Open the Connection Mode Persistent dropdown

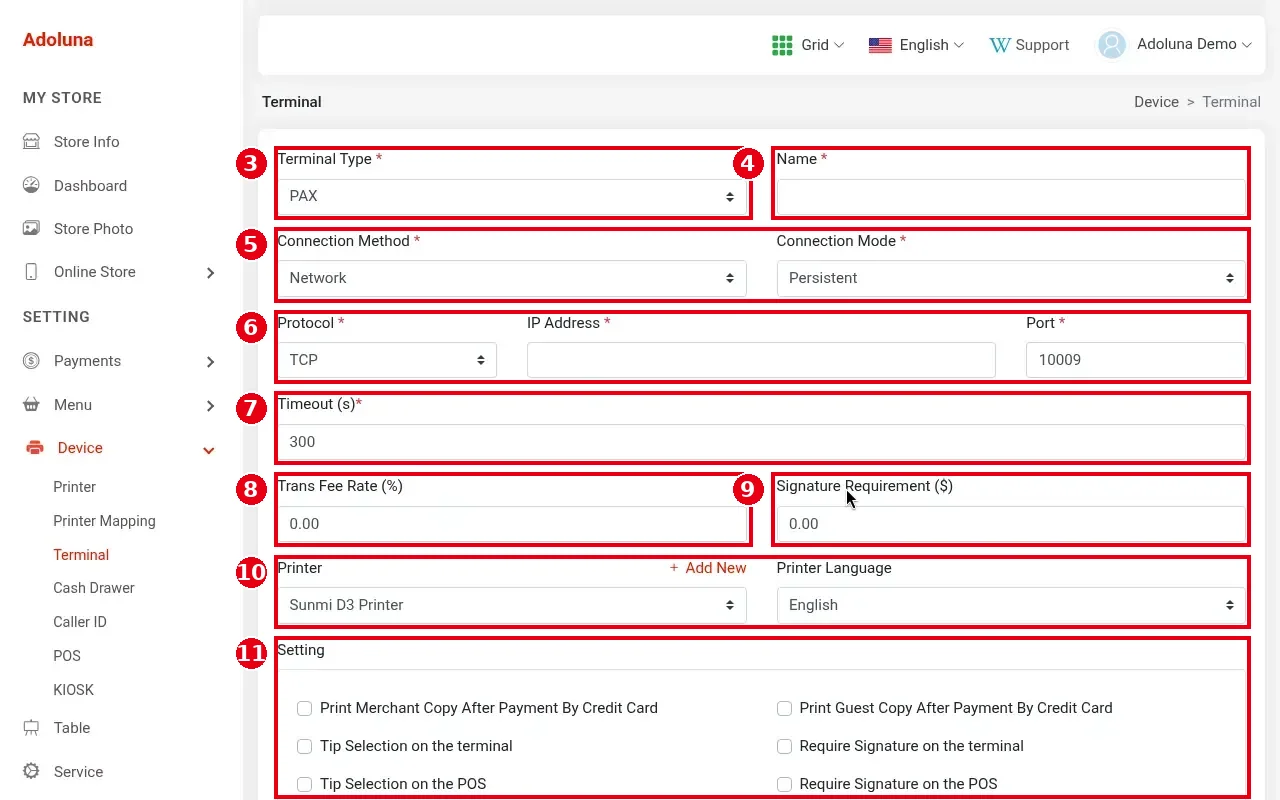(1011, 278)
